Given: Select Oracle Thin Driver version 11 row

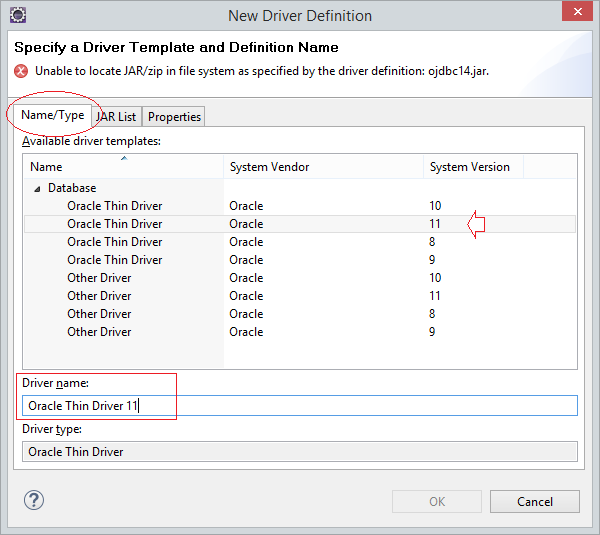Looking at the screenshot, I should (x=300, y=224).
